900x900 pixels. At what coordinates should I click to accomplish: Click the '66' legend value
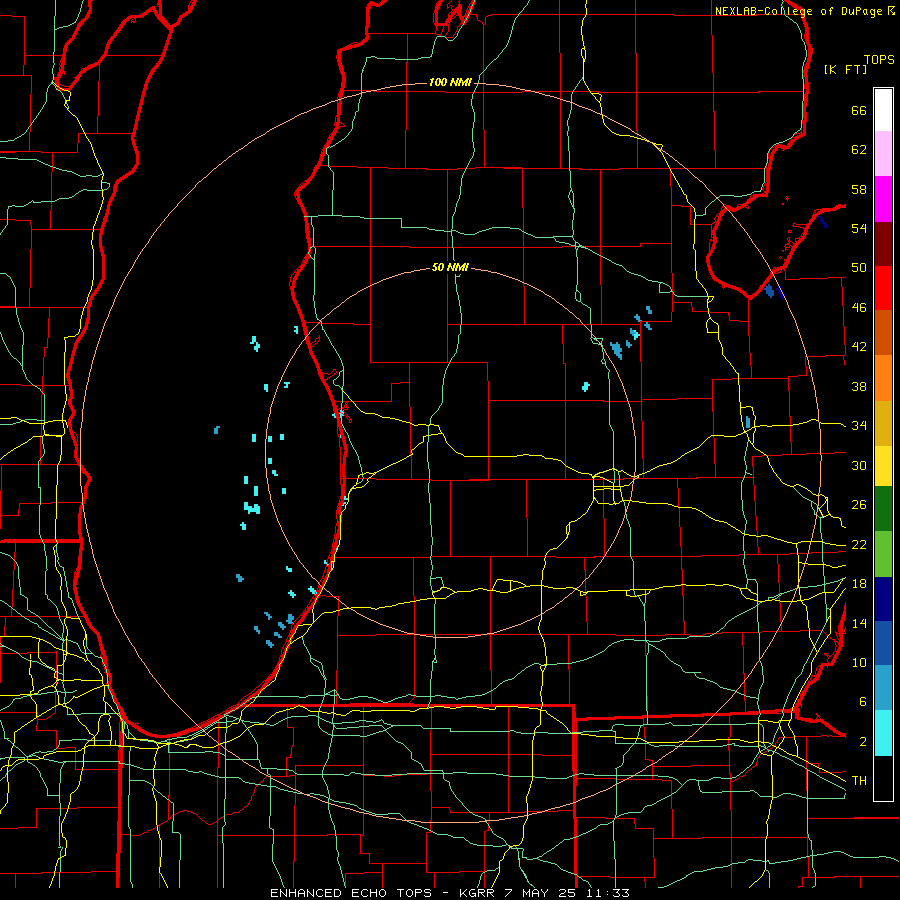click(859, 111)
